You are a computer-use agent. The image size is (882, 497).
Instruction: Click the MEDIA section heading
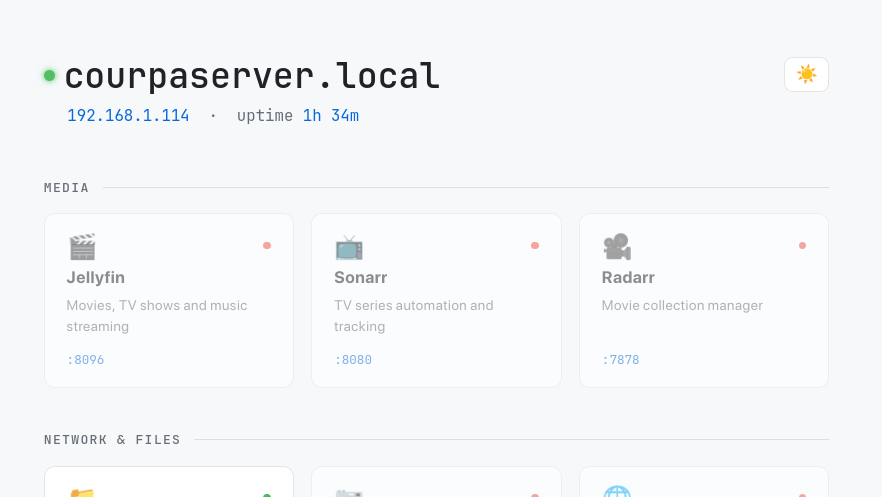(66, 188)
